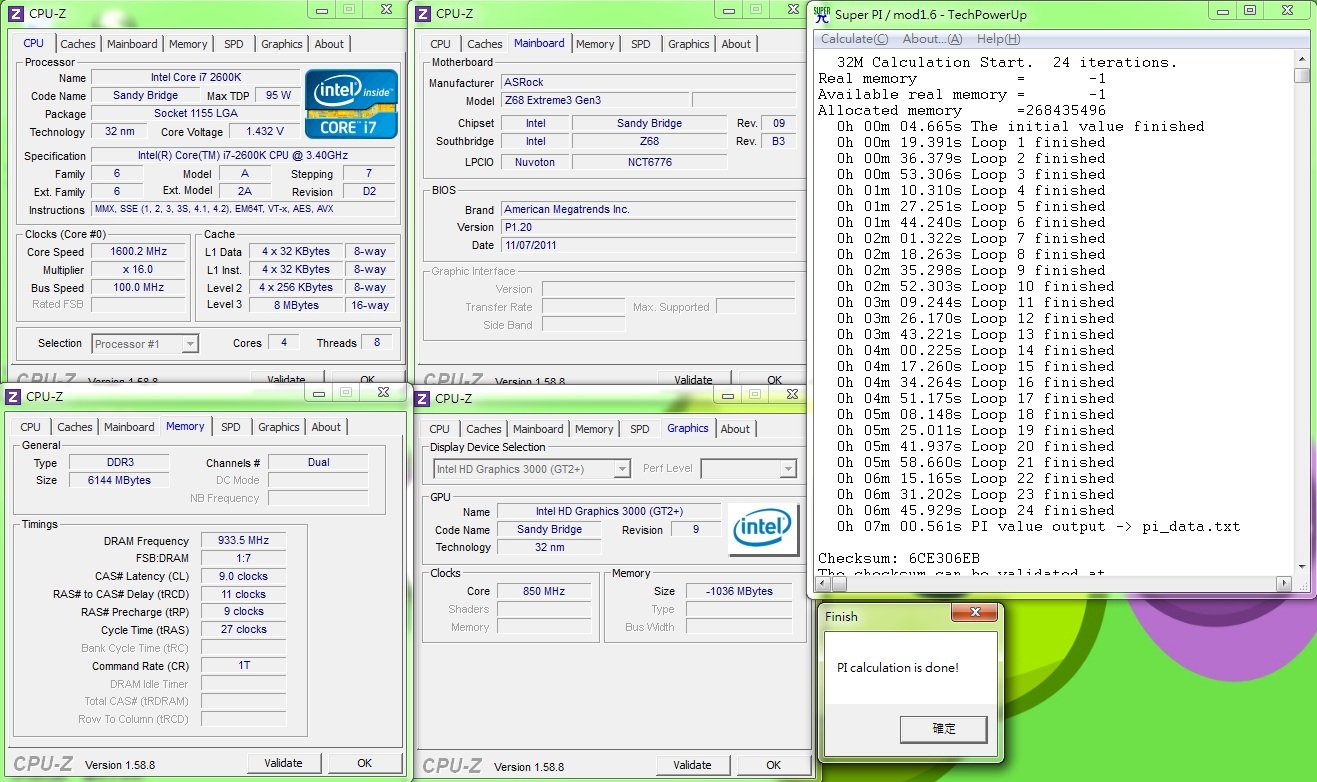Click the BIOS Version value P1.20

[x=647, y=227]
